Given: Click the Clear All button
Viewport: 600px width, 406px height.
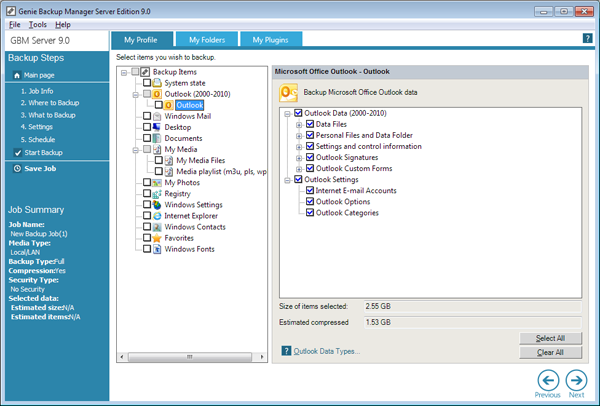Looking at the screenshot, I should pyautogui.click(x=550, y=352).
